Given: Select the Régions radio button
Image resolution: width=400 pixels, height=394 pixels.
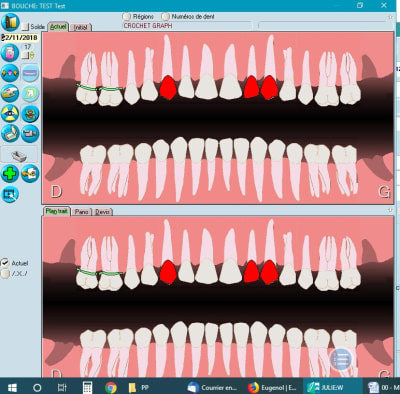Looking at the screenshot, I should (x=126, y=16).
